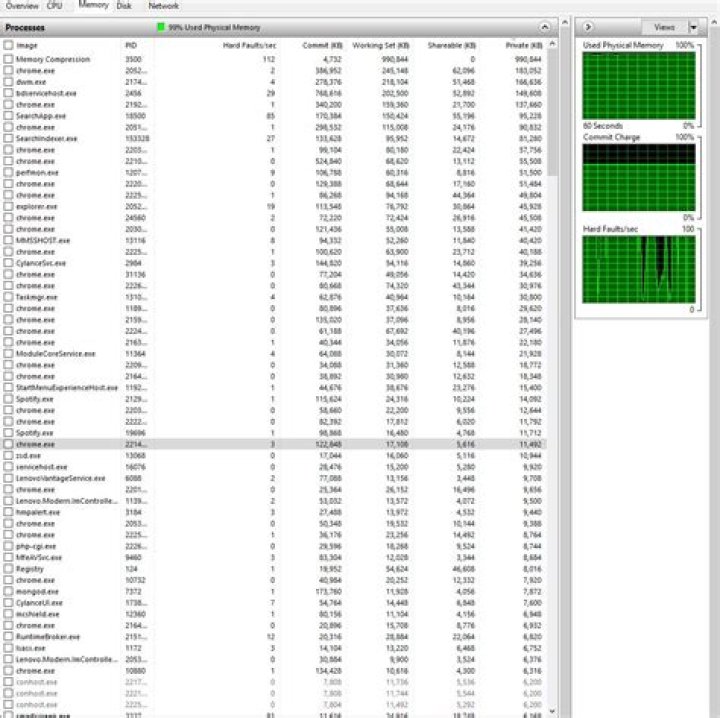Select the Memory tab
Viewport: 720px width, 718px height.
coord(93,5)
